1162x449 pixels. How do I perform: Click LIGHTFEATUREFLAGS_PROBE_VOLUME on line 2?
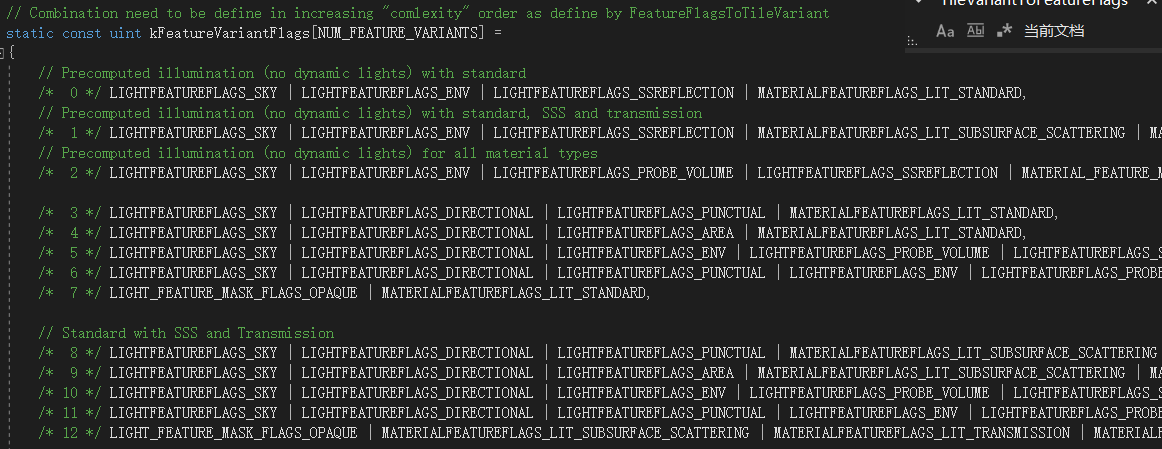pyautogui.click(x=614, y=173)
